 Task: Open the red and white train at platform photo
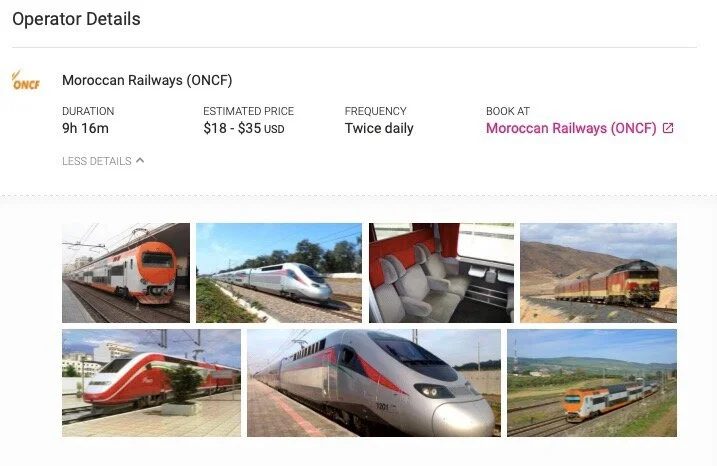151,383
